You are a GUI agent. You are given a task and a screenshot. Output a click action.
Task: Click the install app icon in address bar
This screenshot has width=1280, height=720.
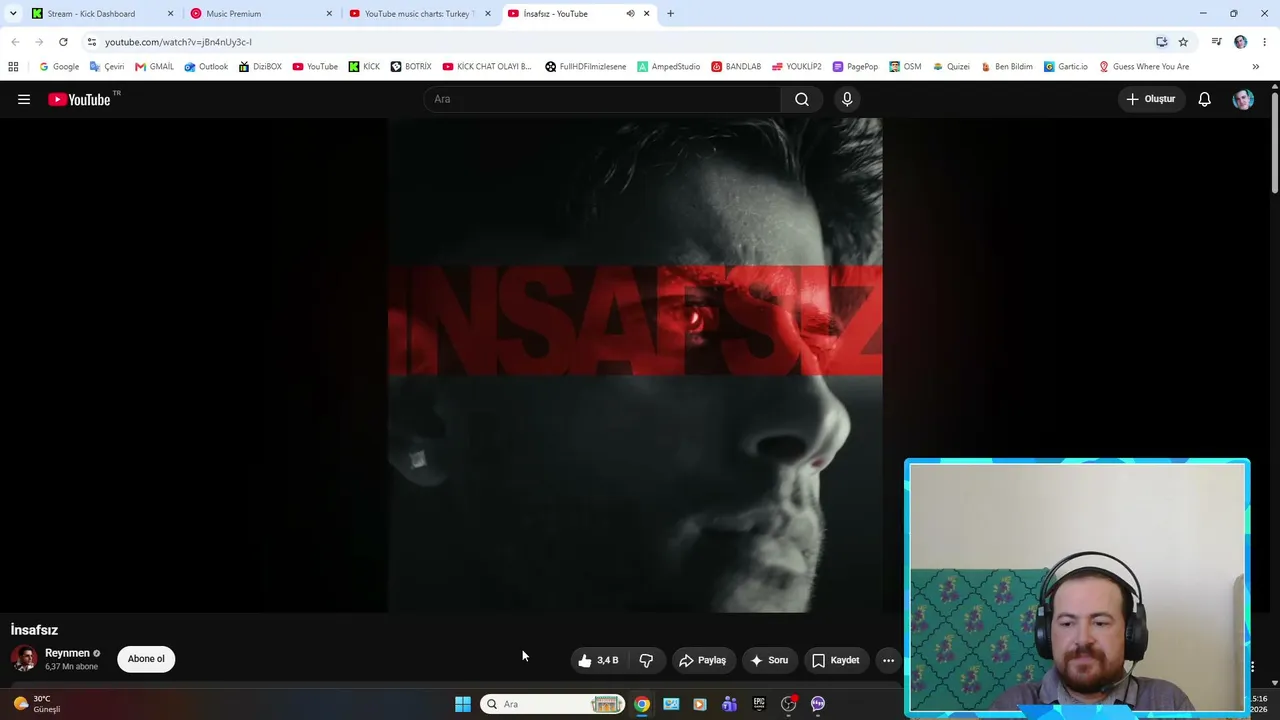coord(1161,42)
